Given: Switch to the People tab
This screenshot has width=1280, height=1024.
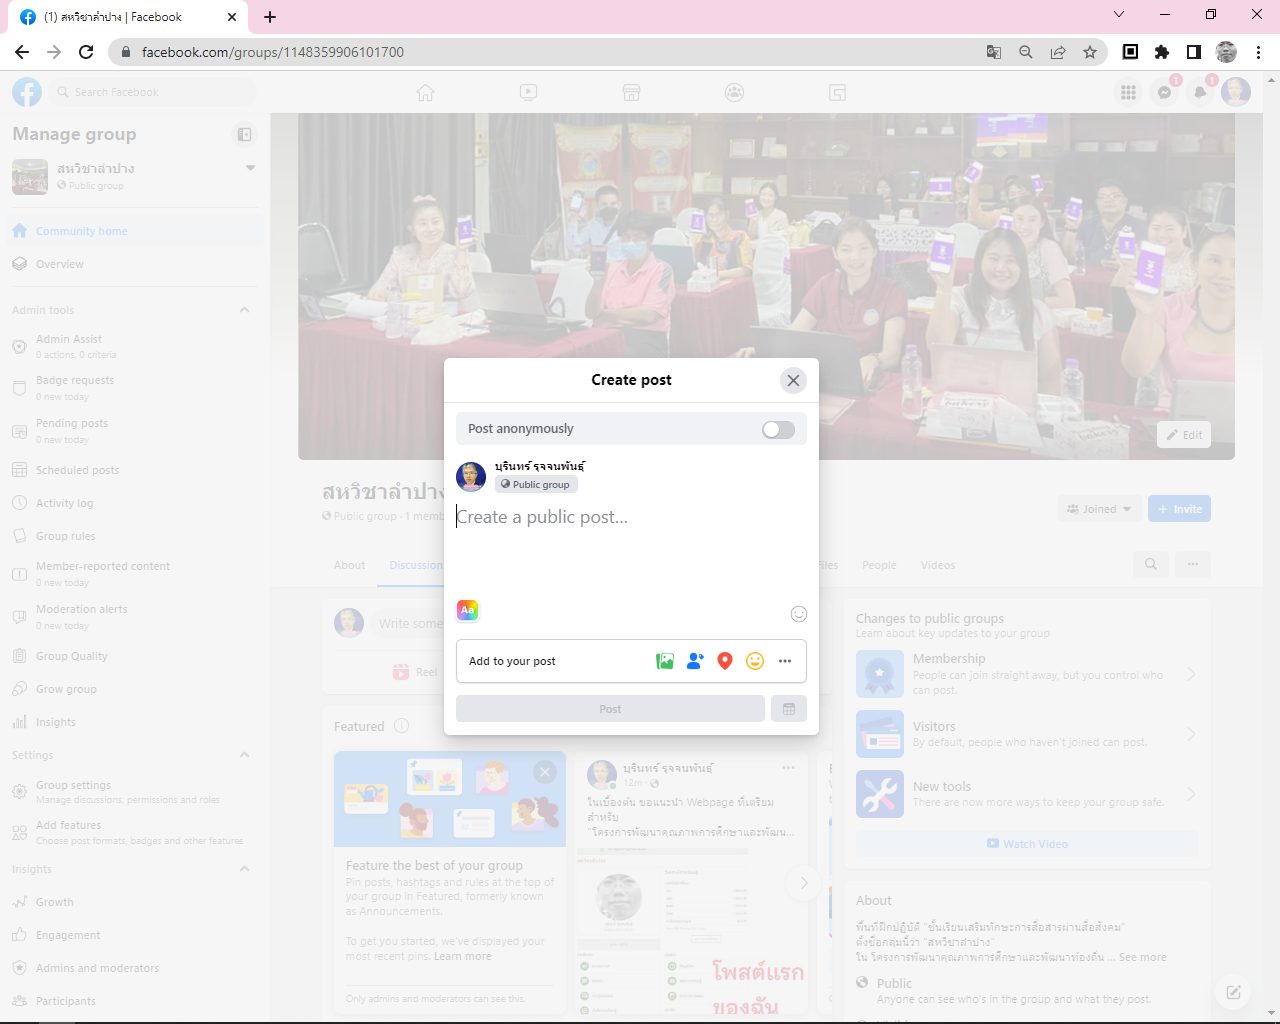Looking at the screenshot, I should click(x=879, y=565).
